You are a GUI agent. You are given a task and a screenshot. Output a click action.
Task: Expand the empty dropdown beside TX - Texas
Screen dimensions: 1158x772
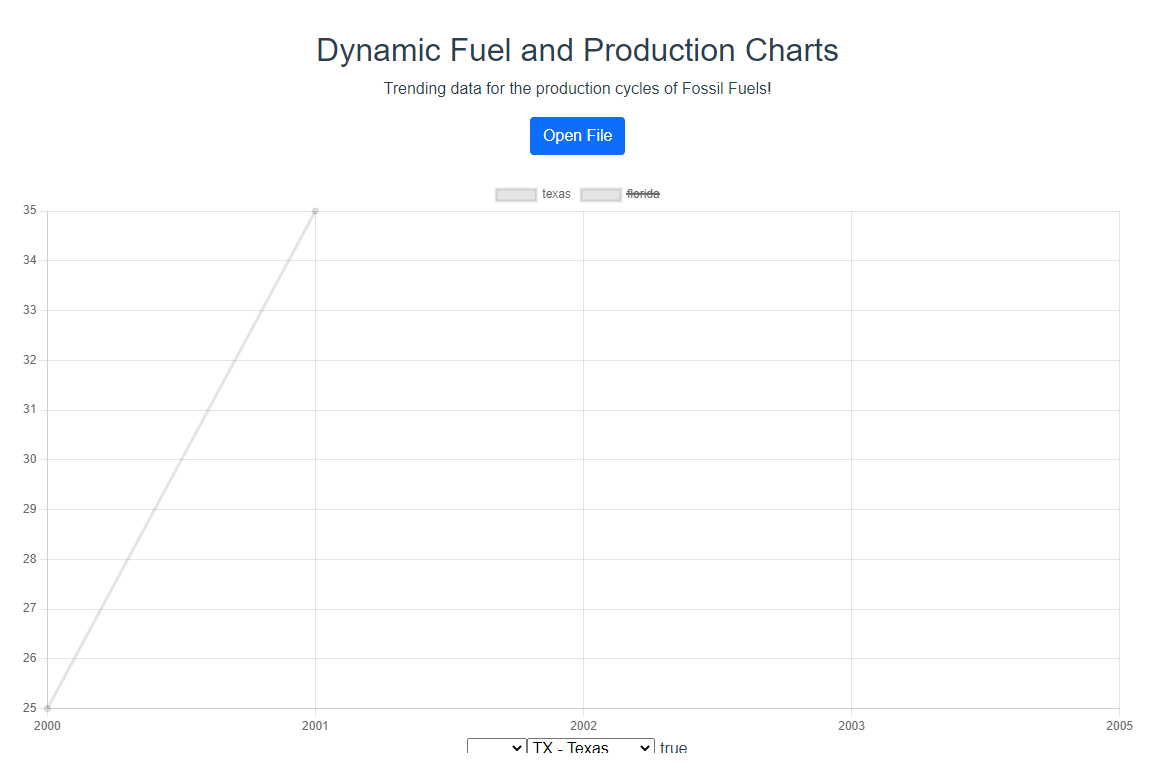497,748
